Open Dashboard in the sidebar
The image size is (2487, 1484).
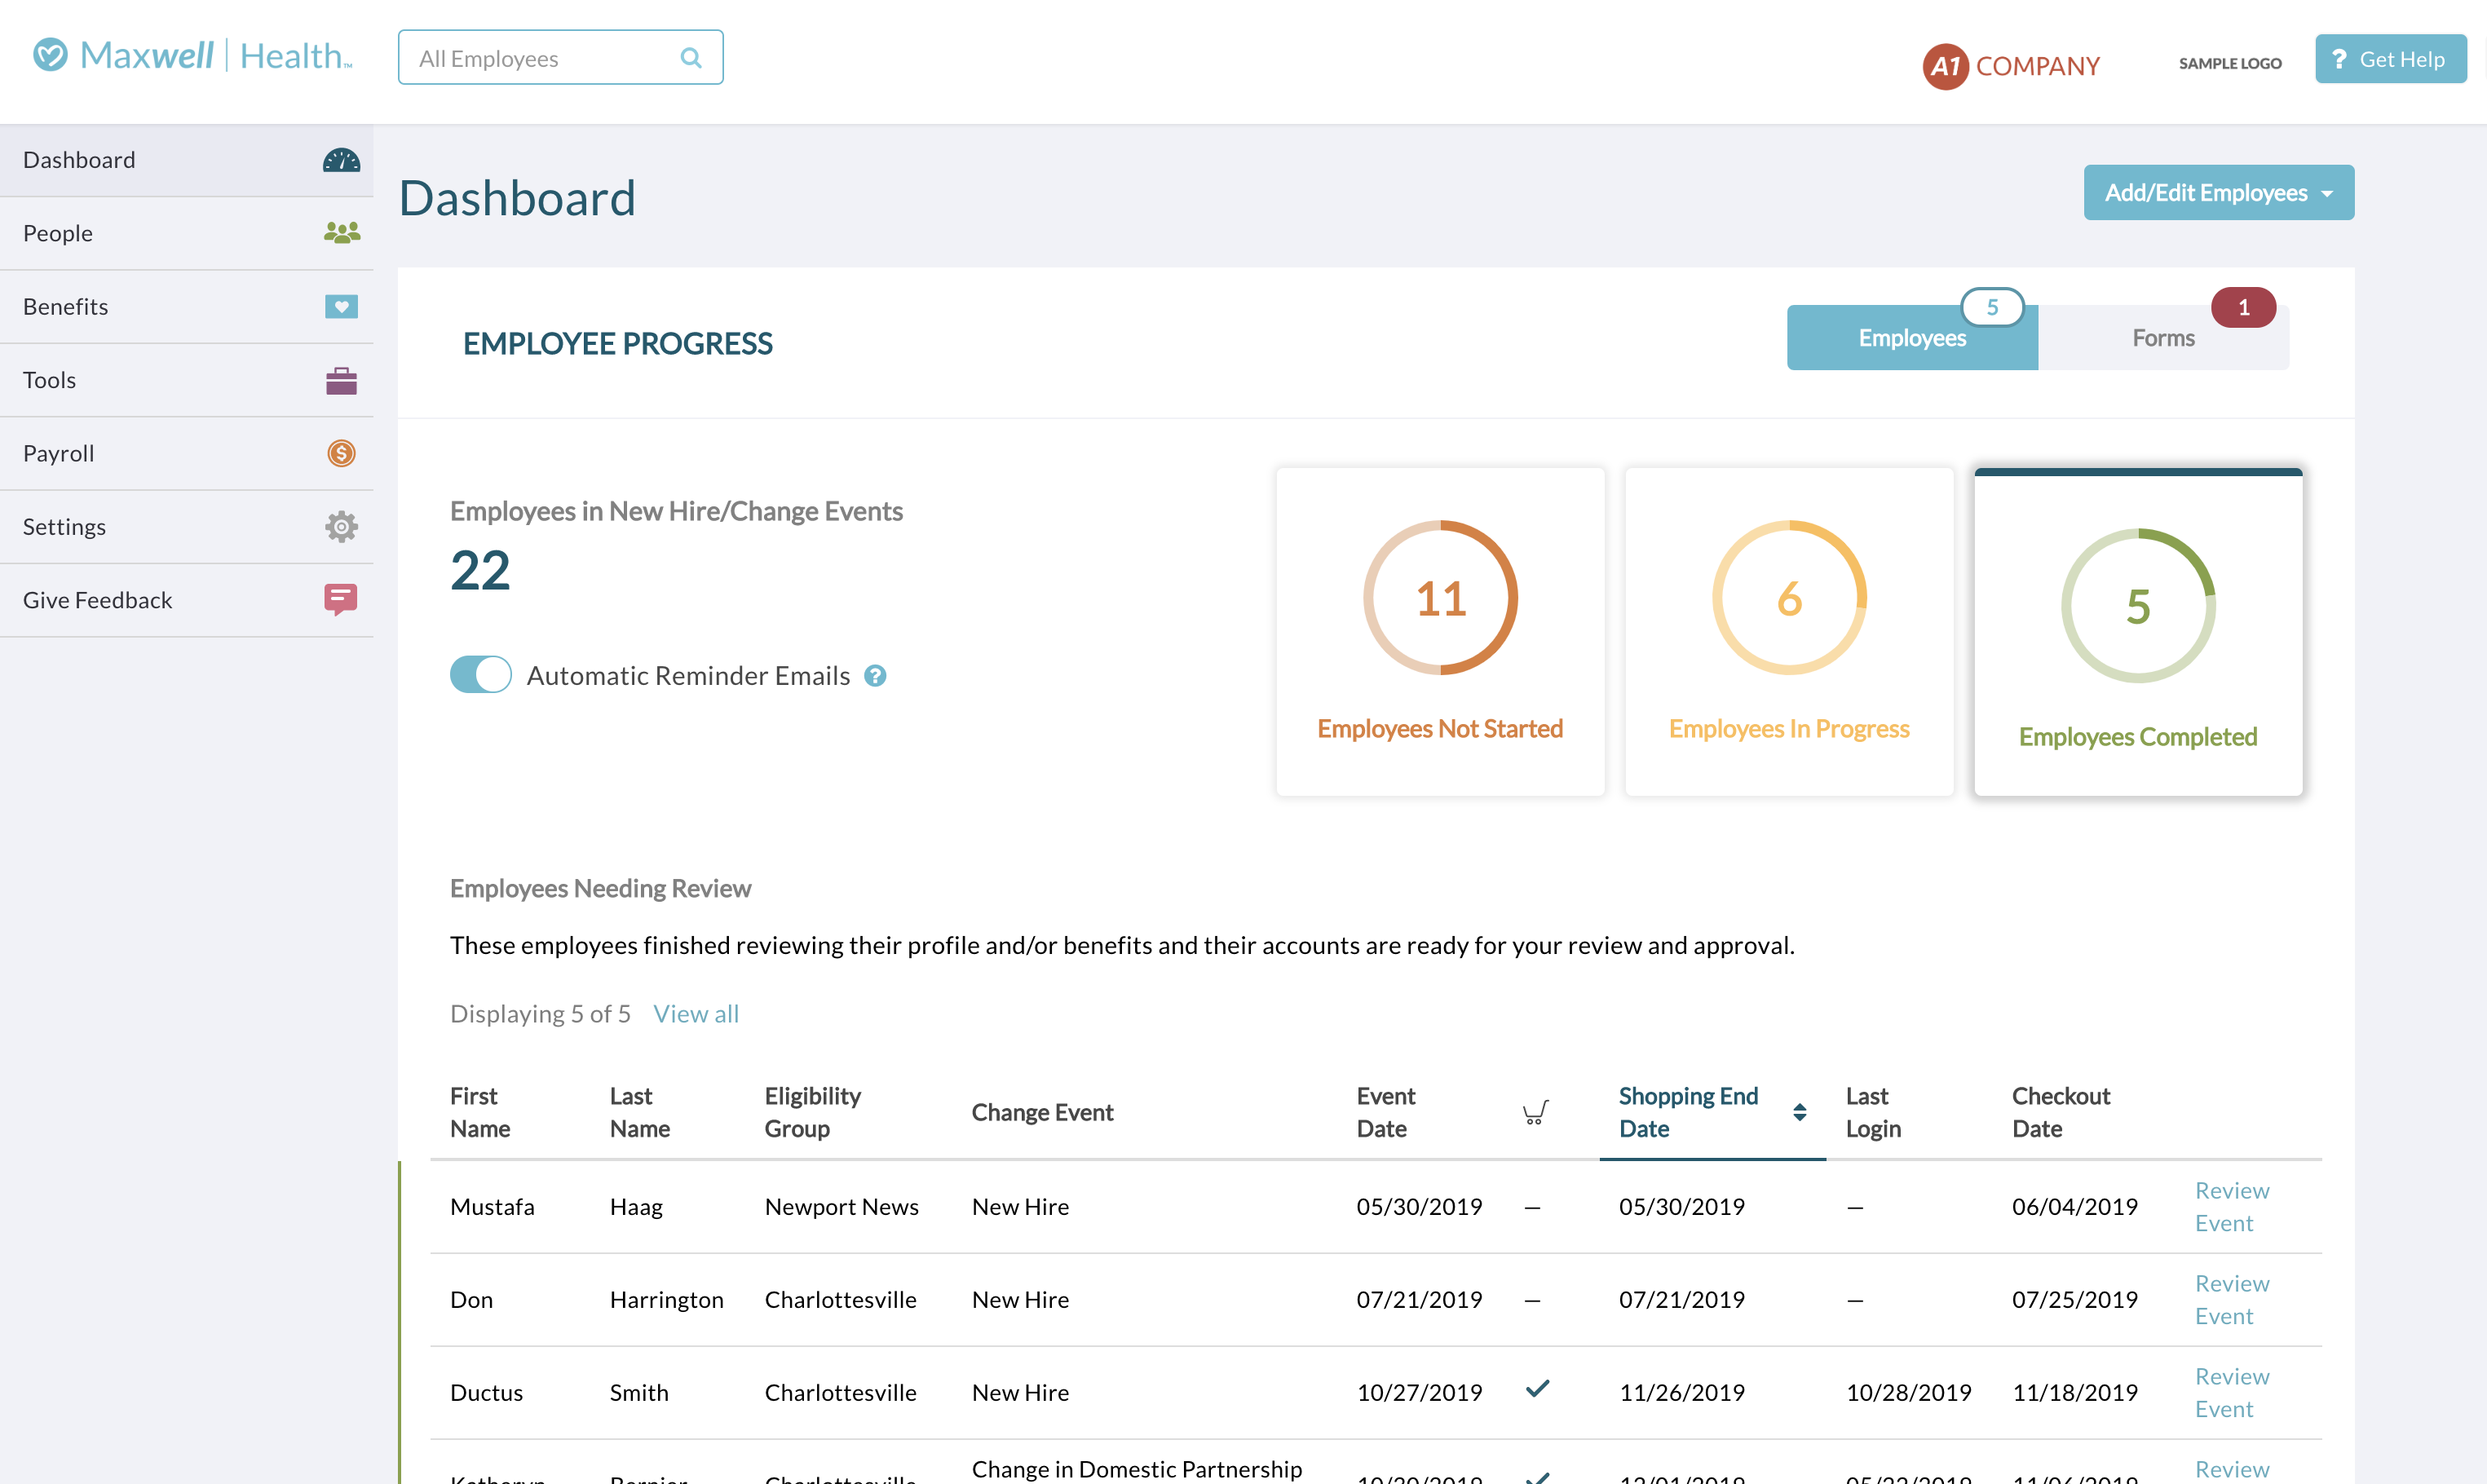pos(187,160)
